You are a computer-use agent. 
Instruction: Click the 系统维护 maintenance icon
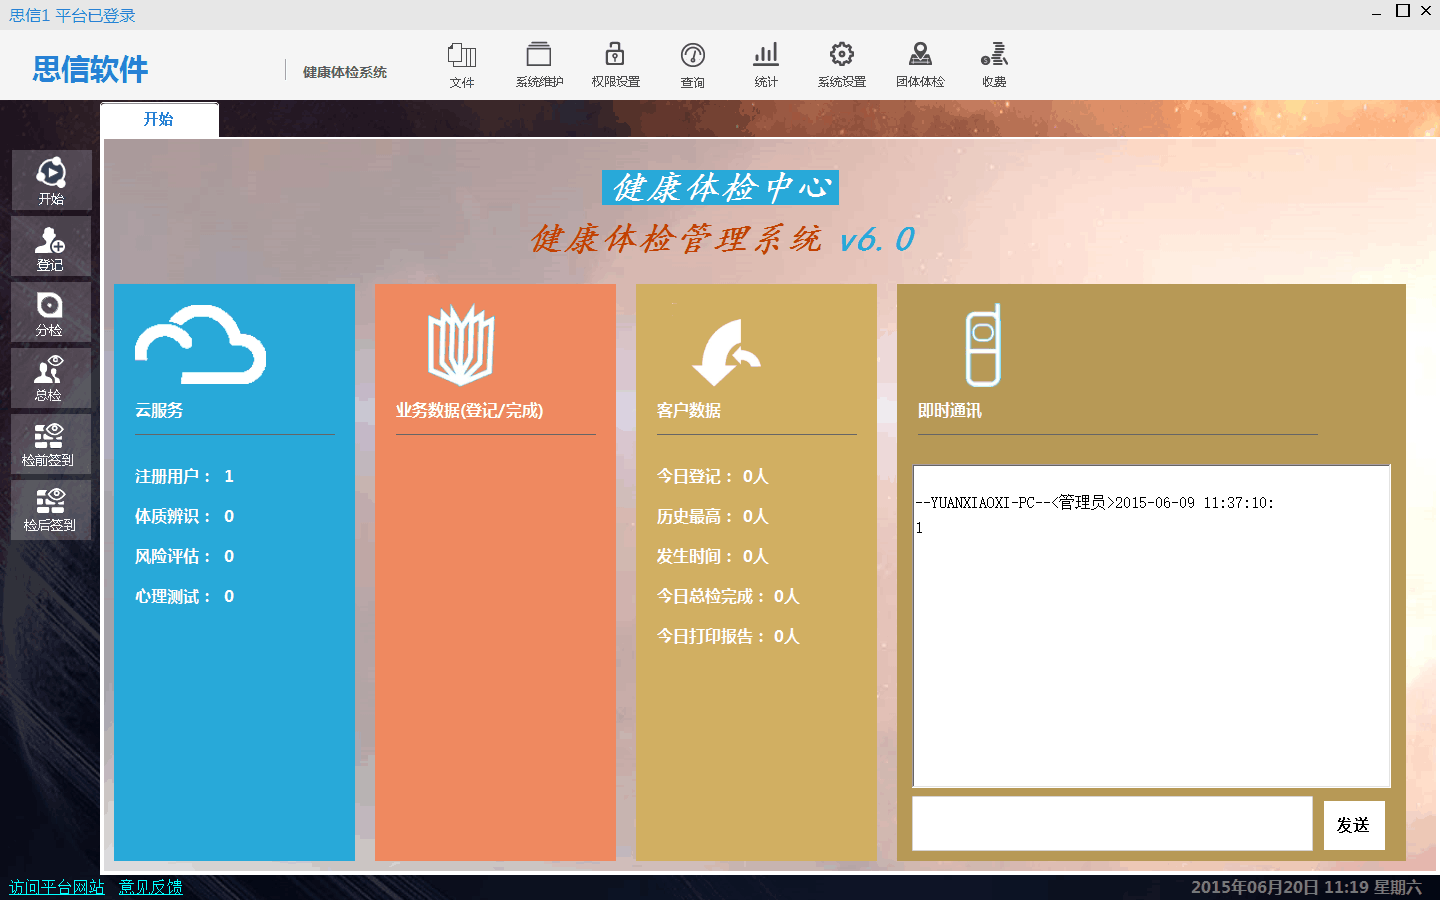(539, 65)
